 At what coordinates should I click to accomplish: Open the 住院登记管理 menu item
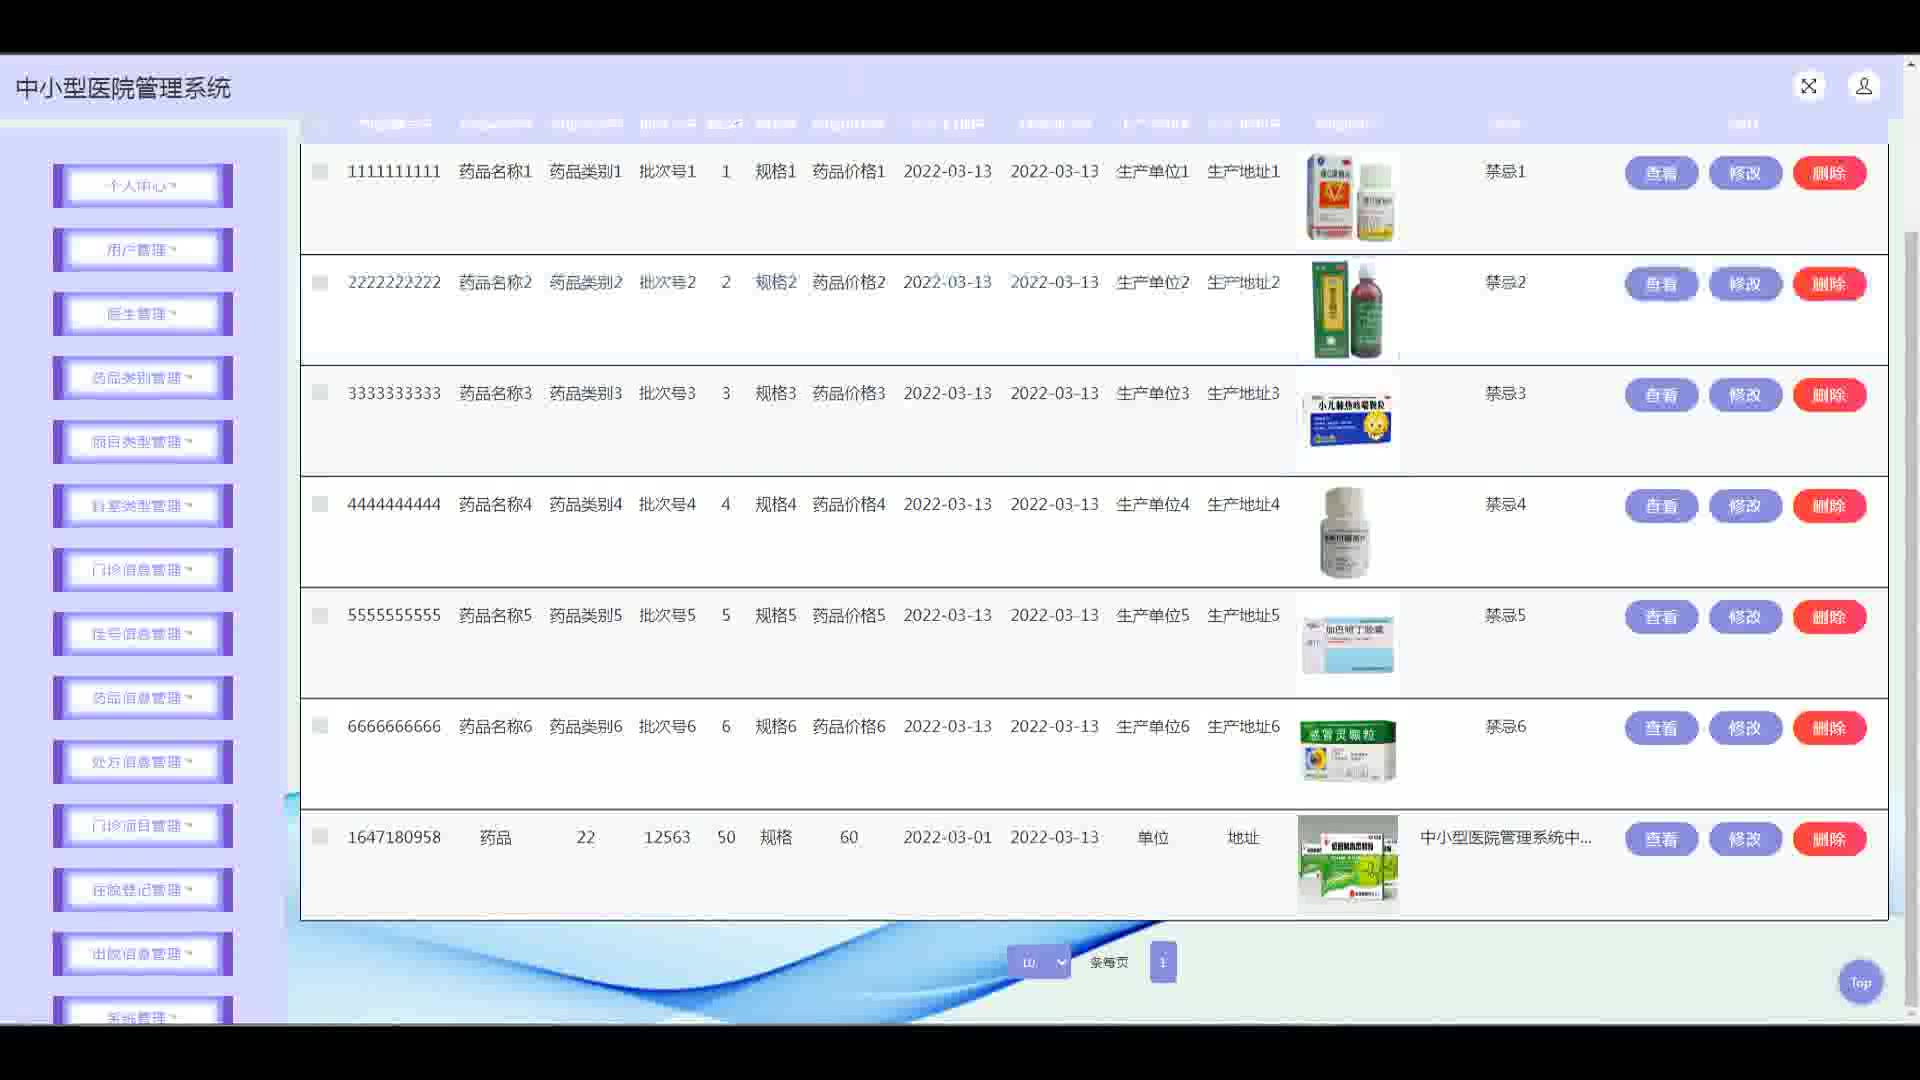pyautogui.click(x=142, y=890)
